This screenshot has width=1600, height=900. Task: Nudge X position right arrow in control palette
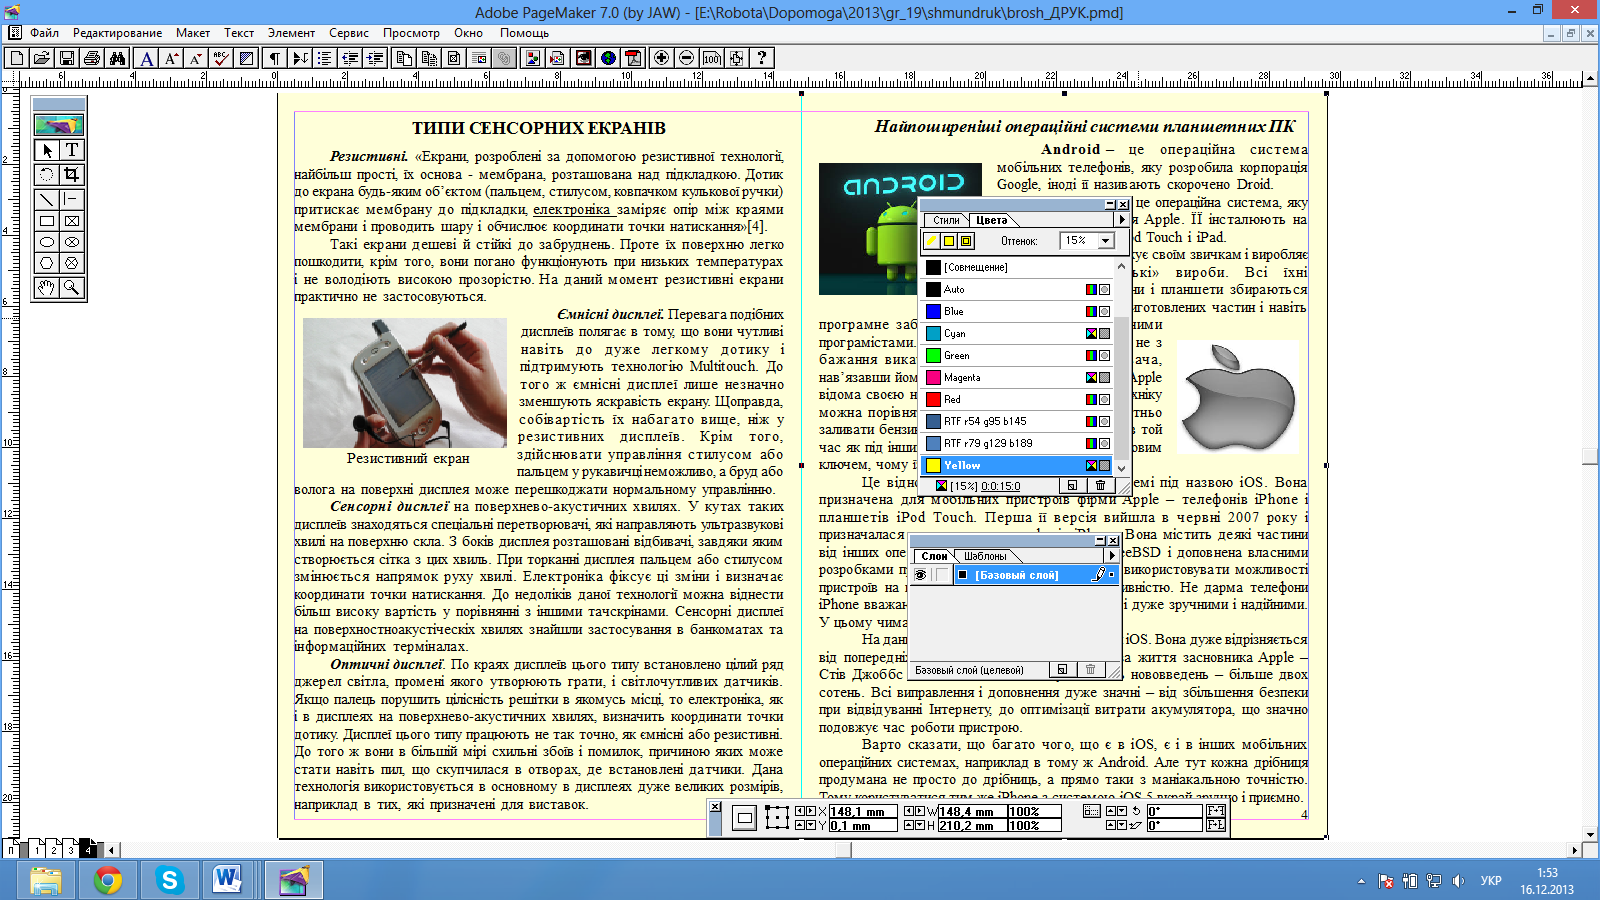811,812
